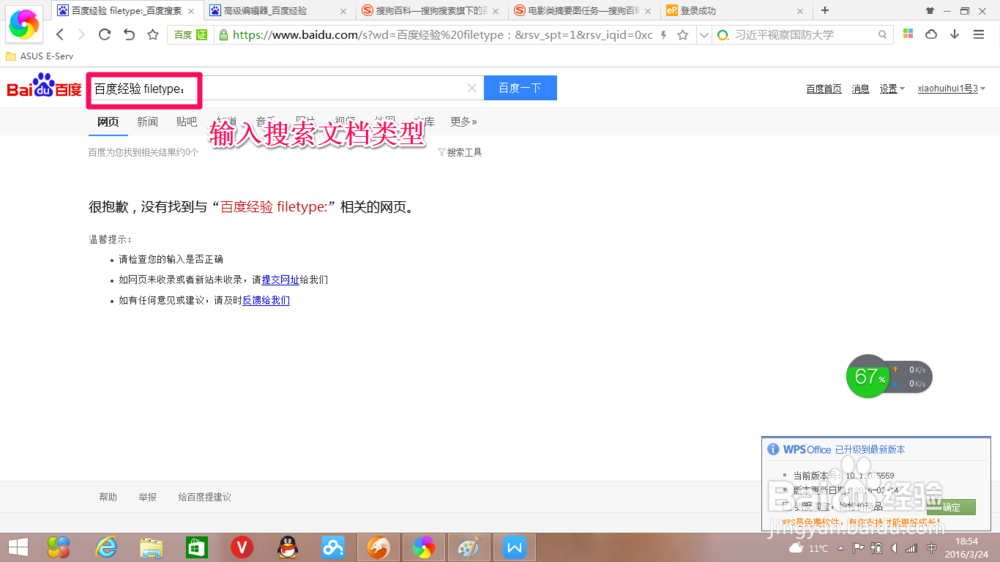Open the colorful apps grid icon
Screen dimensions: 1000x562
point(908,34)
